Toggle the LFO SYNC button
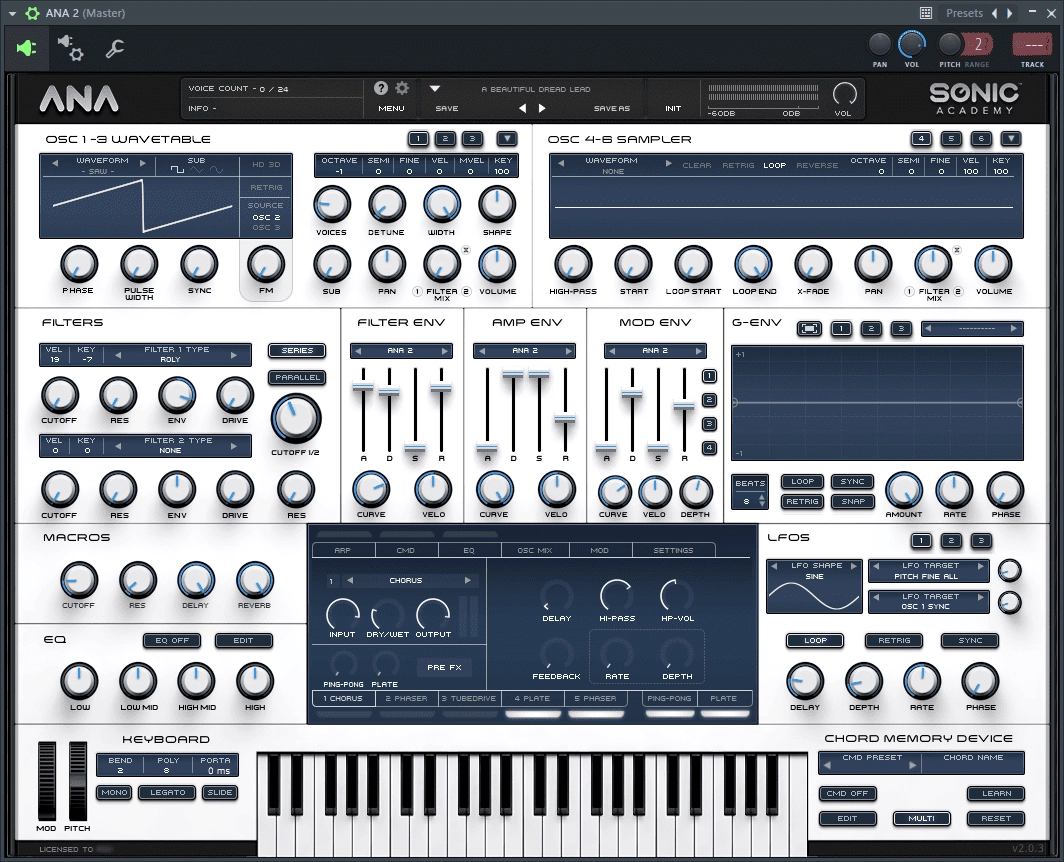This screenshot has width=1064, height=862. pos(970,640)
